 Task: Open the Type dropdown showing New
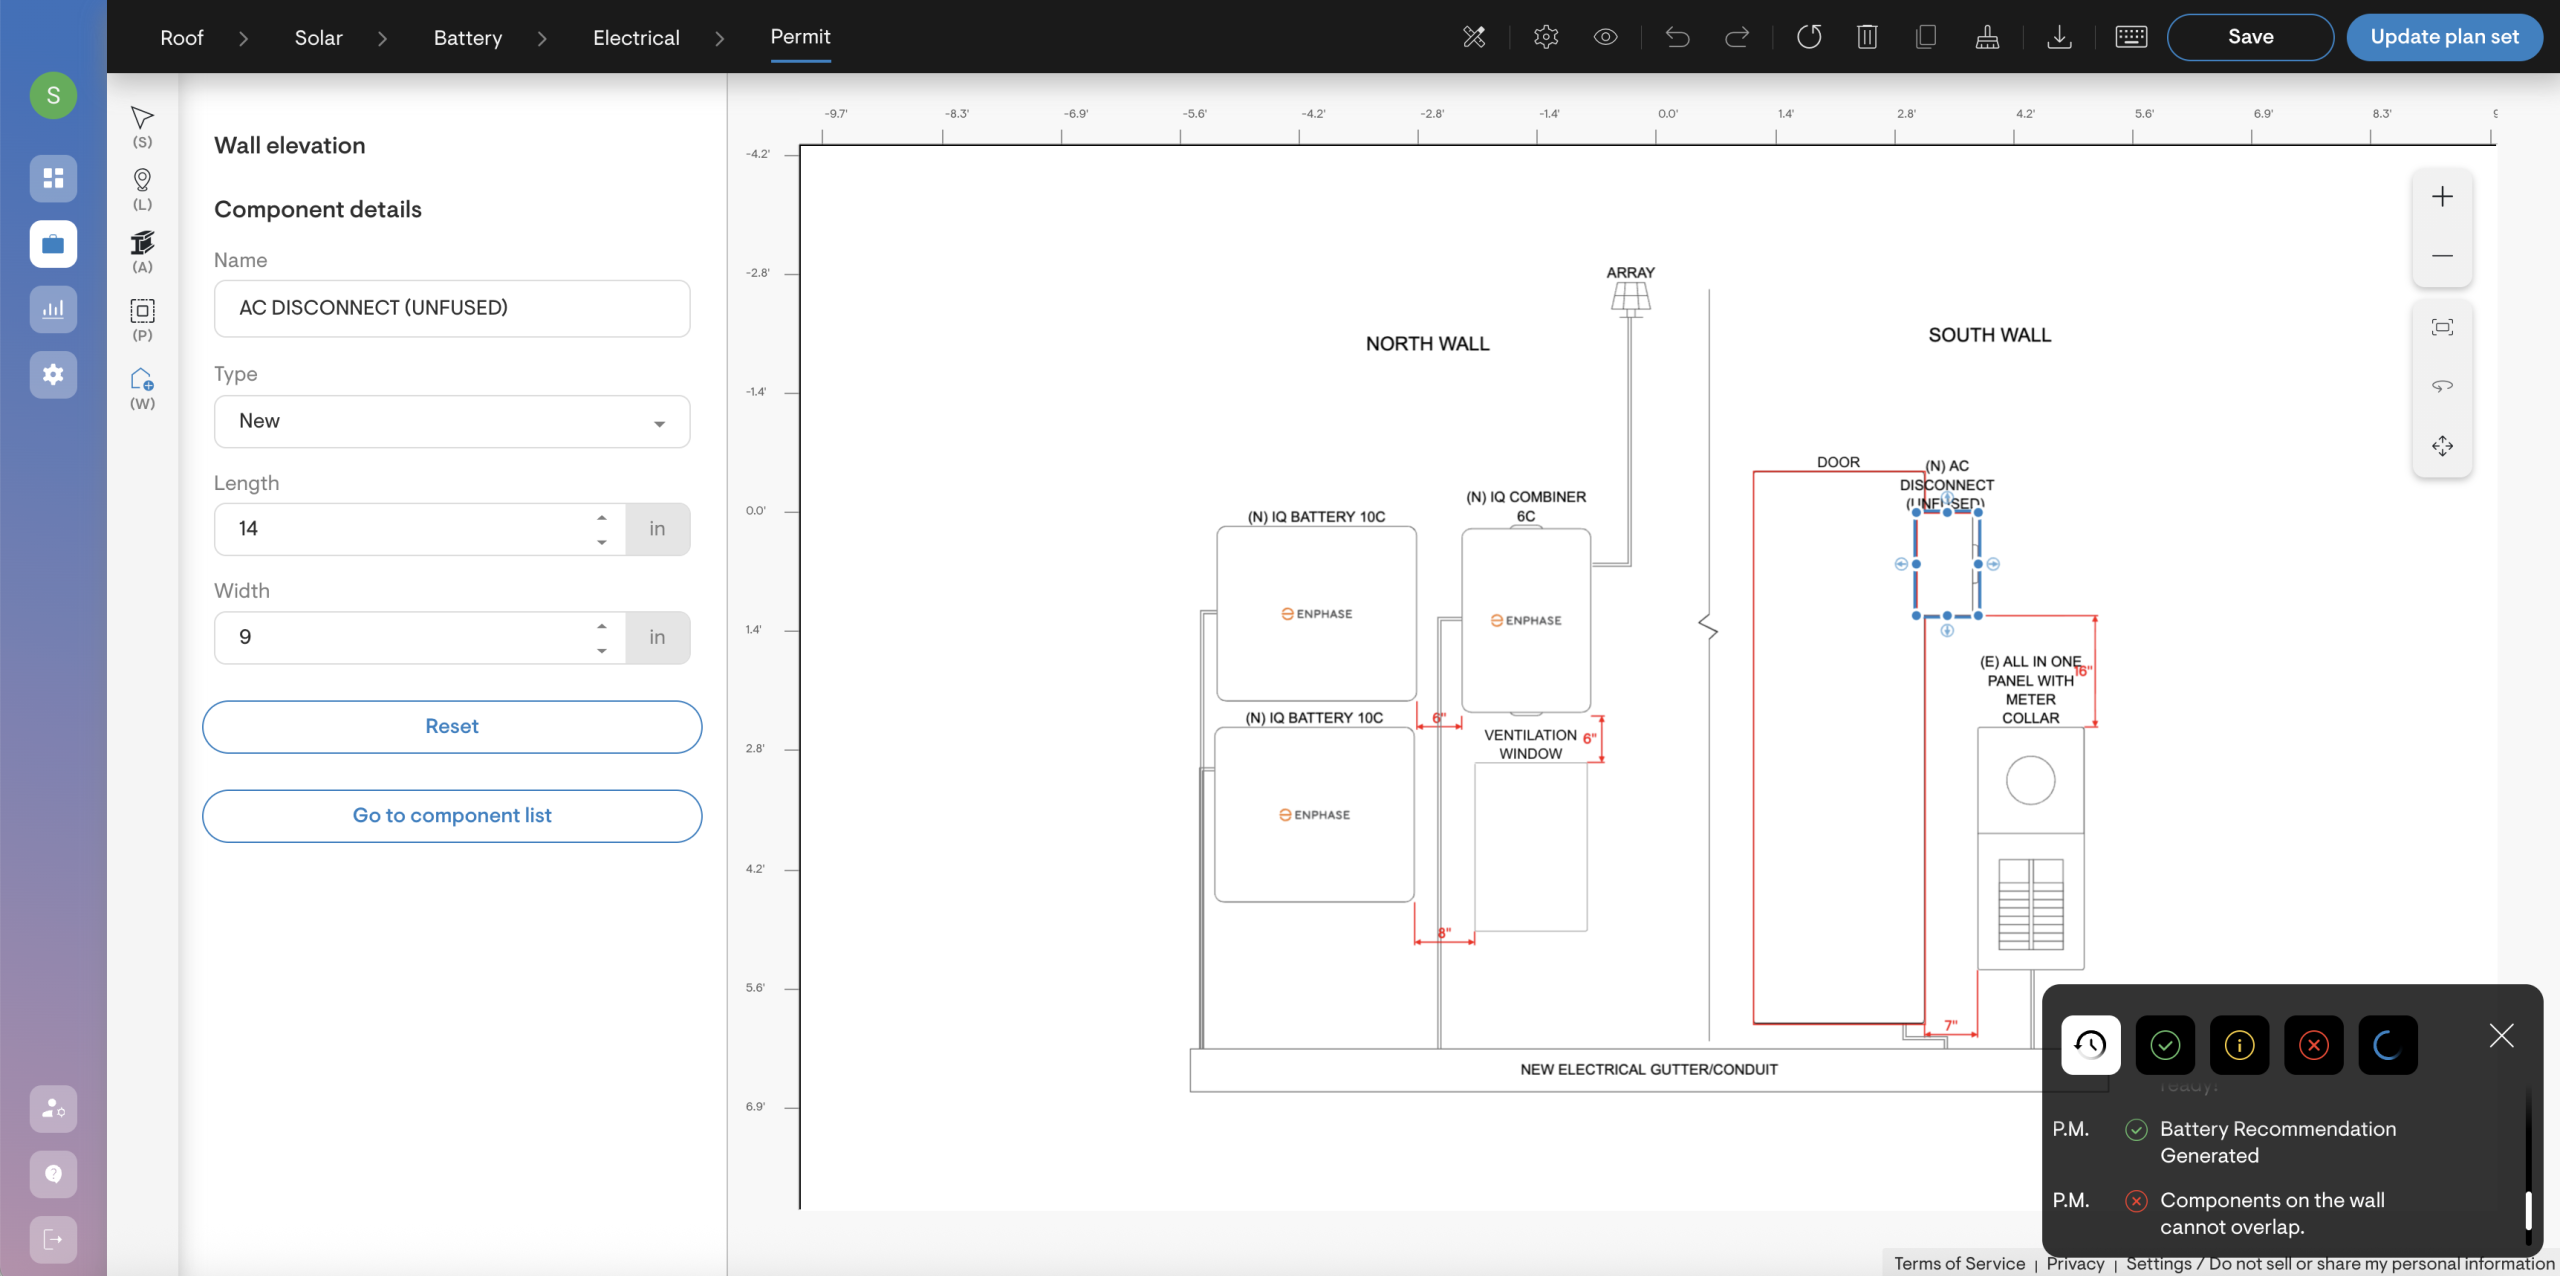pyautogui.click(x=452, y=421)
